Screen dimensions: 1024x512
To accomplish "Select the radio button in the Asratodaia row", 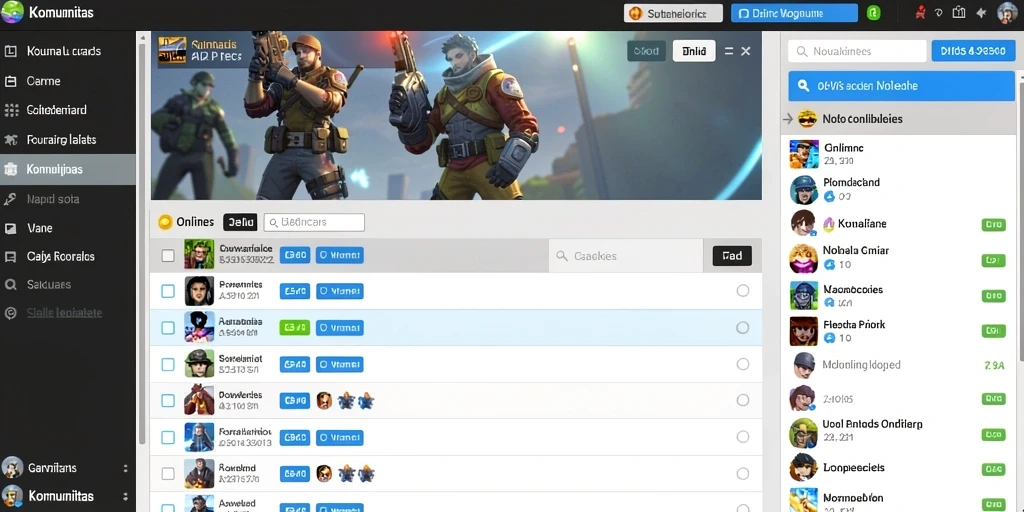I will point(743,328).
